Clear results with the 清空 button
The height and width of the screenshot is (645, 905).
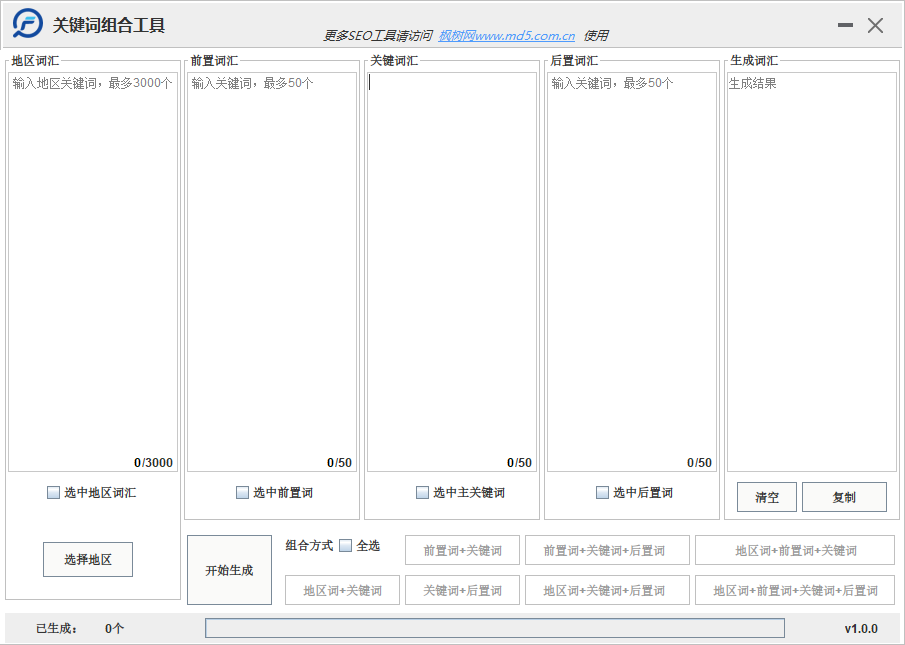click(x=767, y=497)
